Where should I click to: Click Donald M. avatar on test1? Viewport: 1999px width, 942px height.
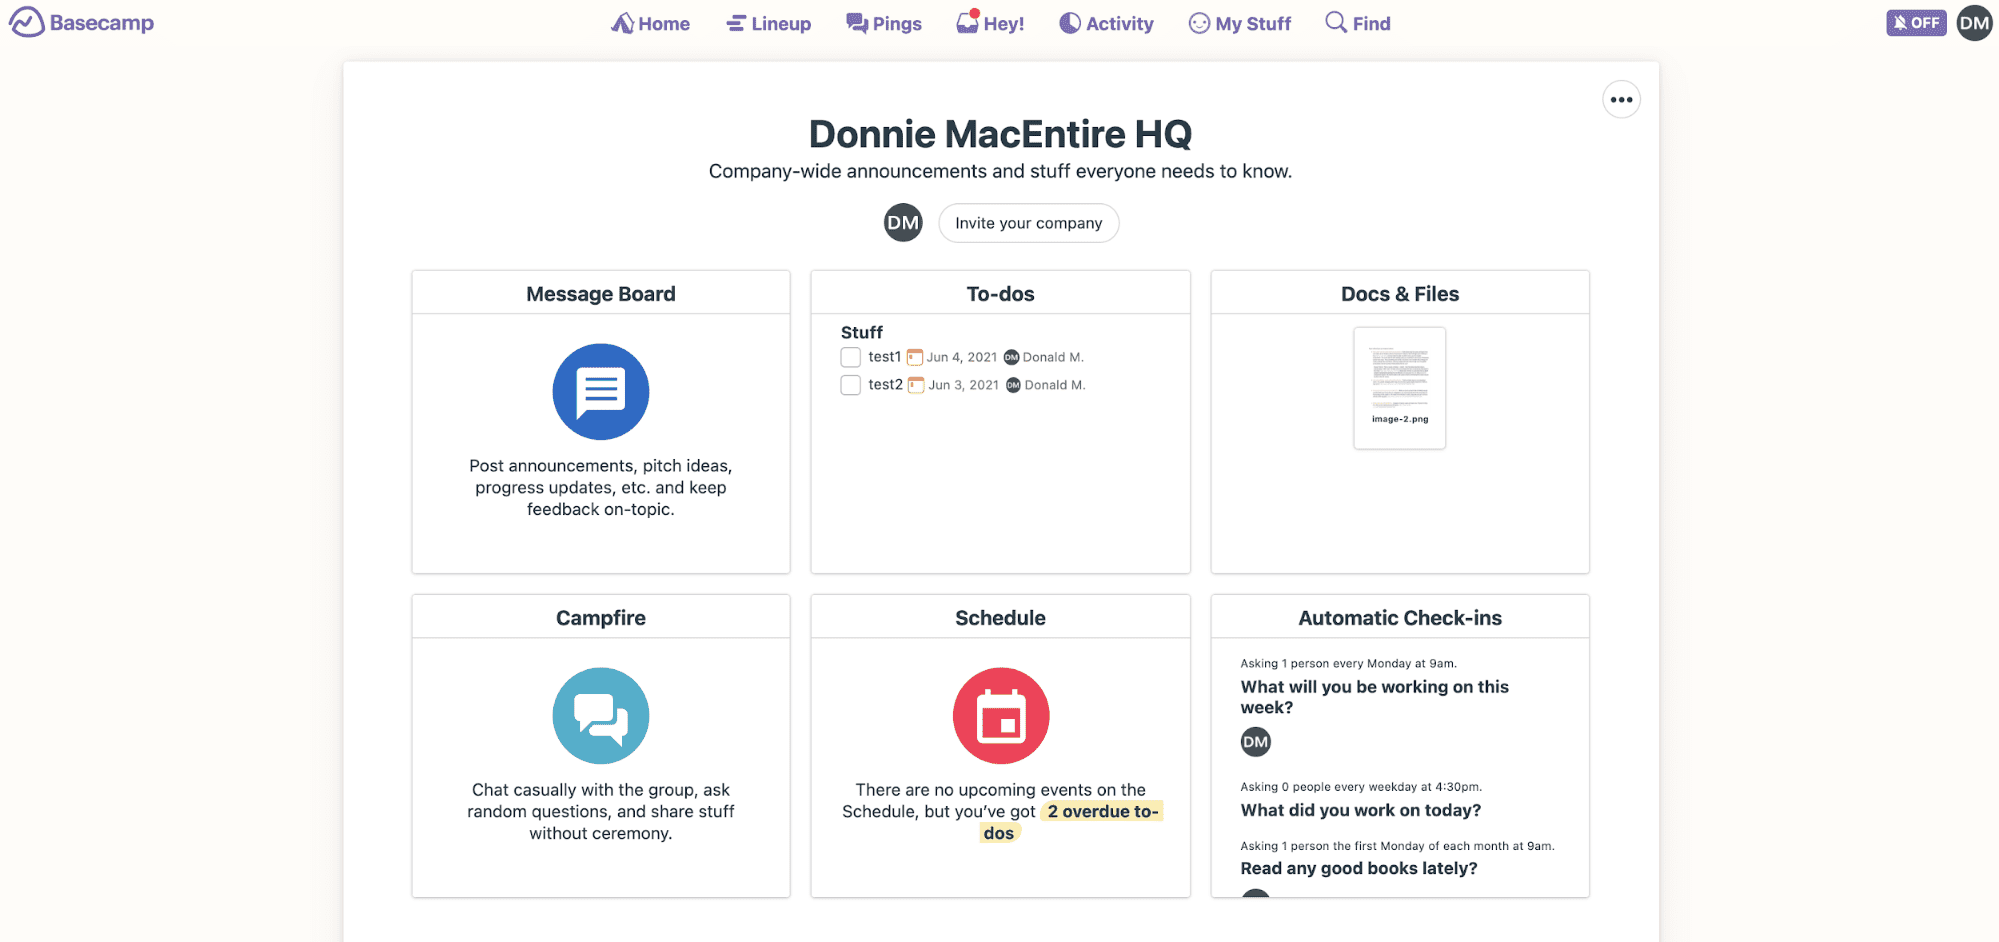tap(1011, 357)
